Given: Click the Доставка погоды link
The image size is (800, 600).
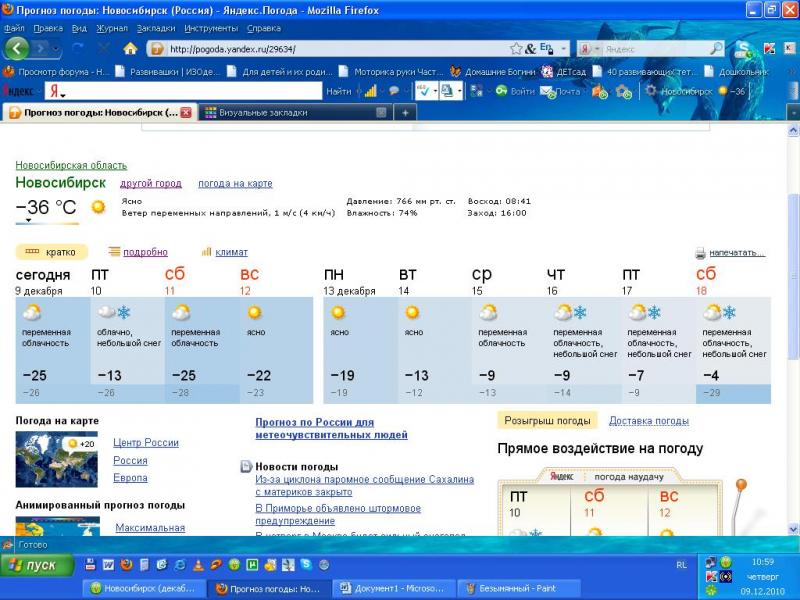Looking at the screenshot, I should [x=648, y=421].
